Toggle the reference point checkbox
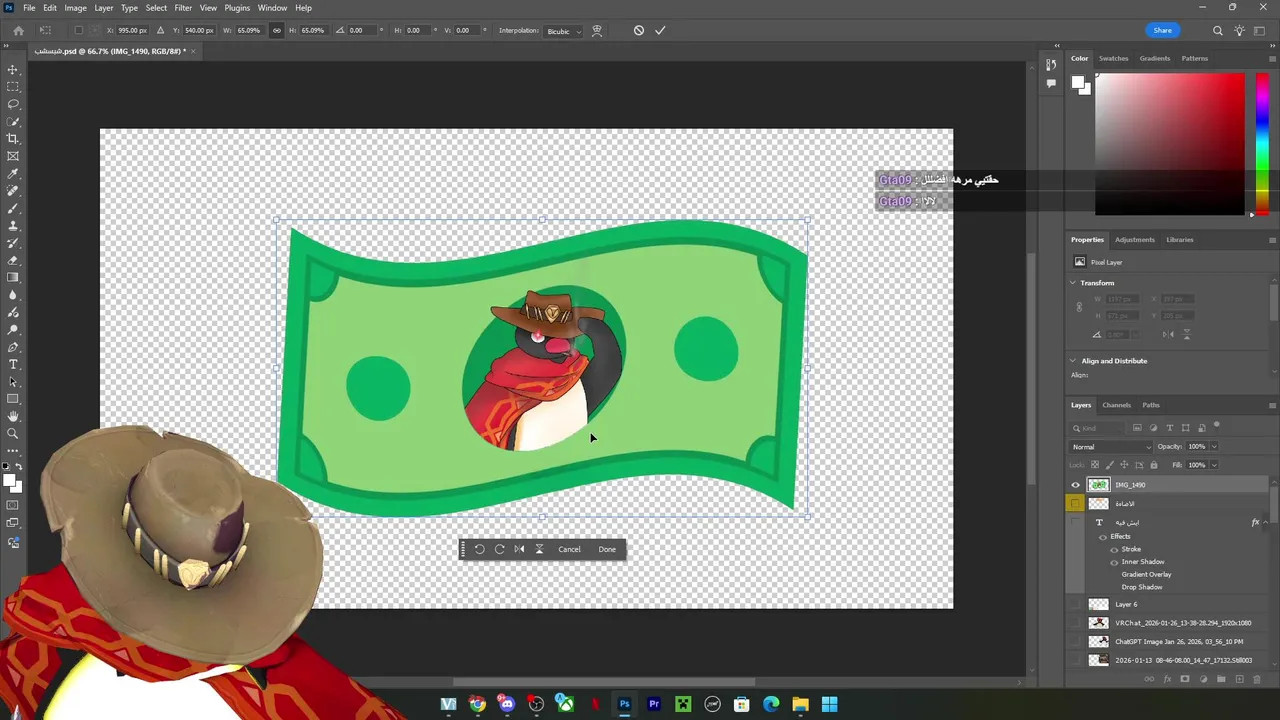The image size is (1280, 720). pos(79,30)
